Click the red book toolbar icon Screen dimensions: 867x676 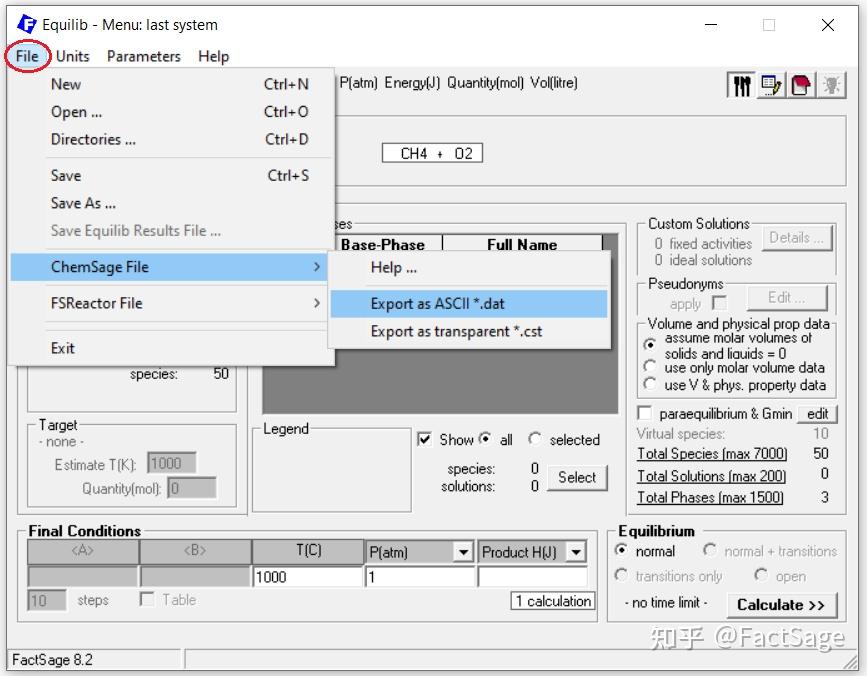pos(801,86)
